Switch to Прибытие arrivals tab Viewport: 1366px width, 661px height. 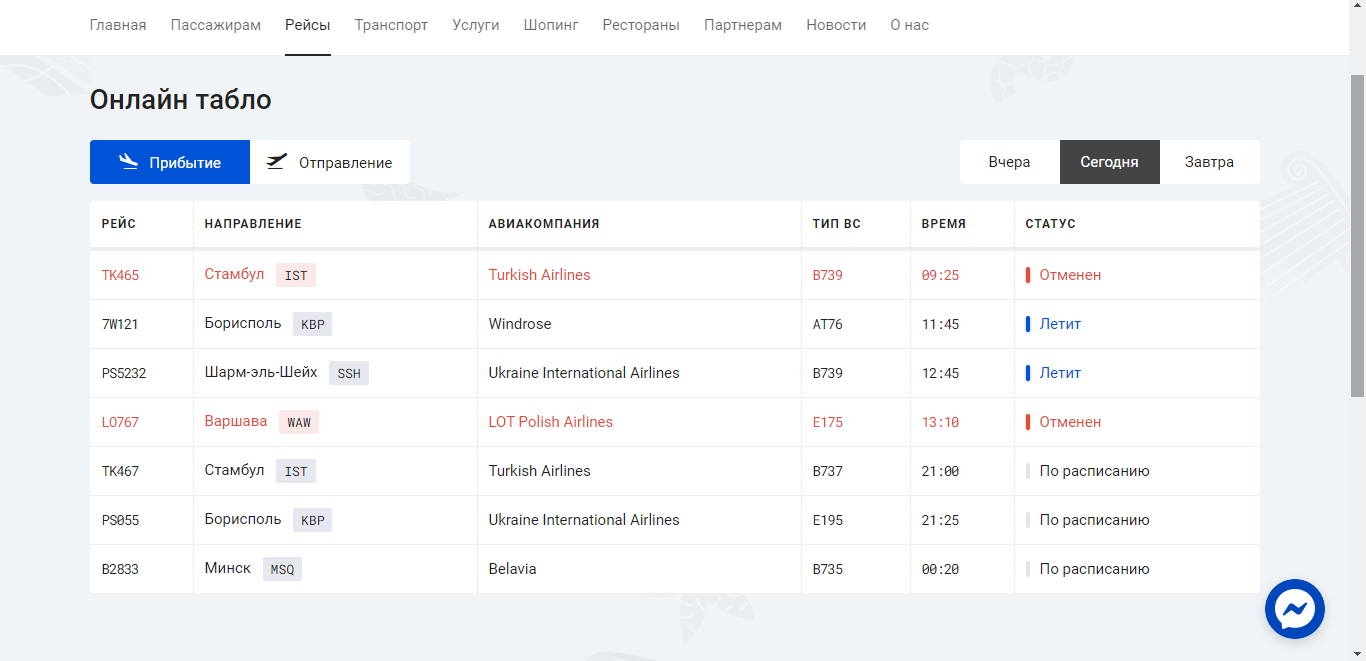click(x=170, y=162)
